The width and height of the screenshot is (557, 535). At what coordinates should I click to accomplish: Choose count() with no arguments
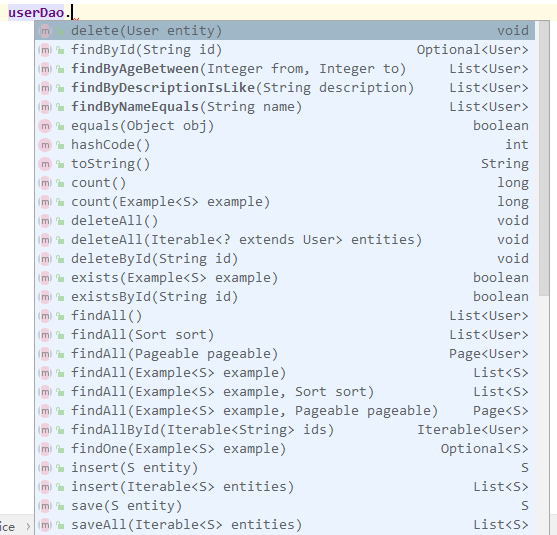285,183
